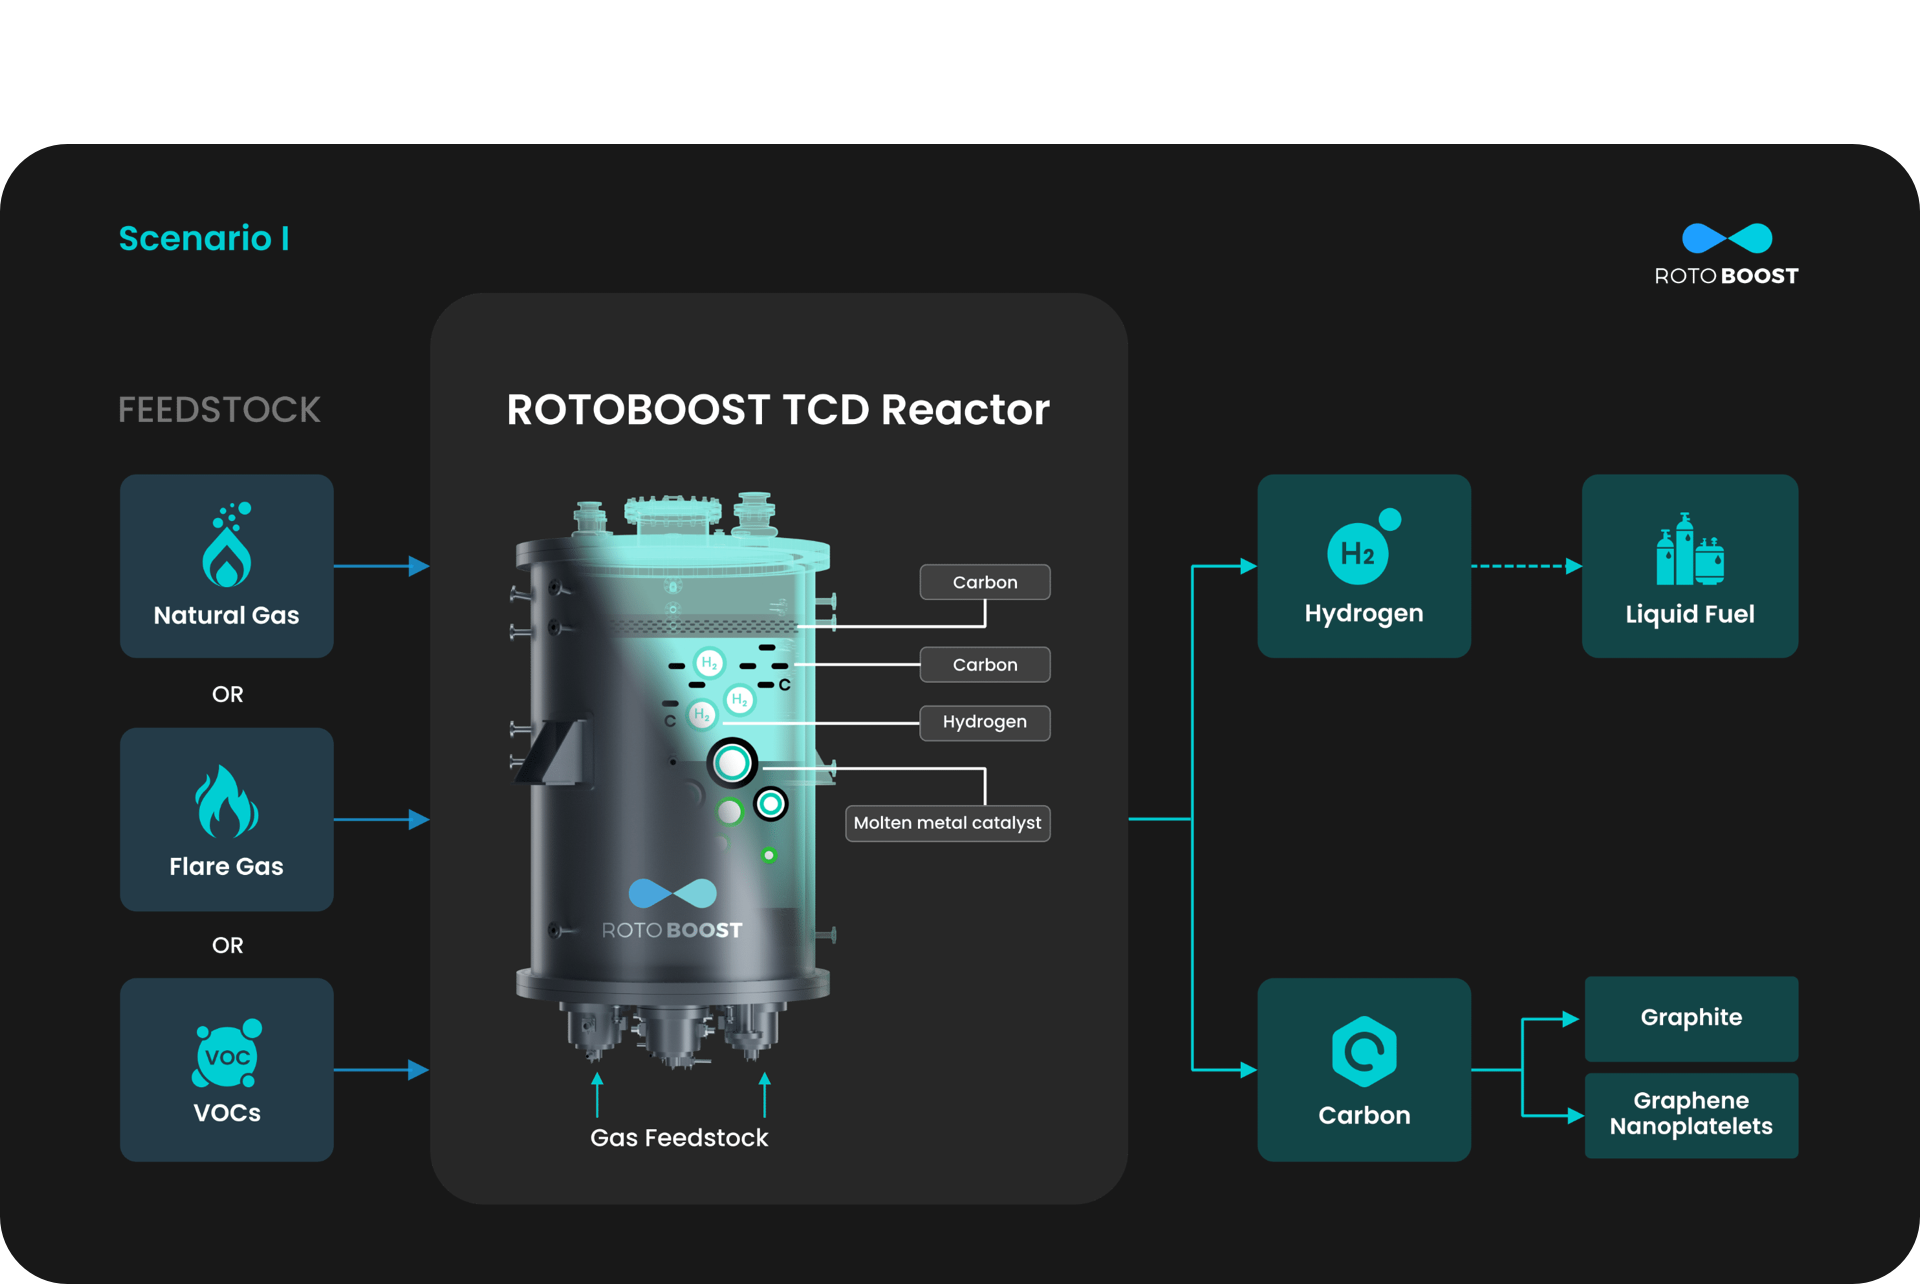Select the VOCs molecule icon

[x=226, y=1055]
